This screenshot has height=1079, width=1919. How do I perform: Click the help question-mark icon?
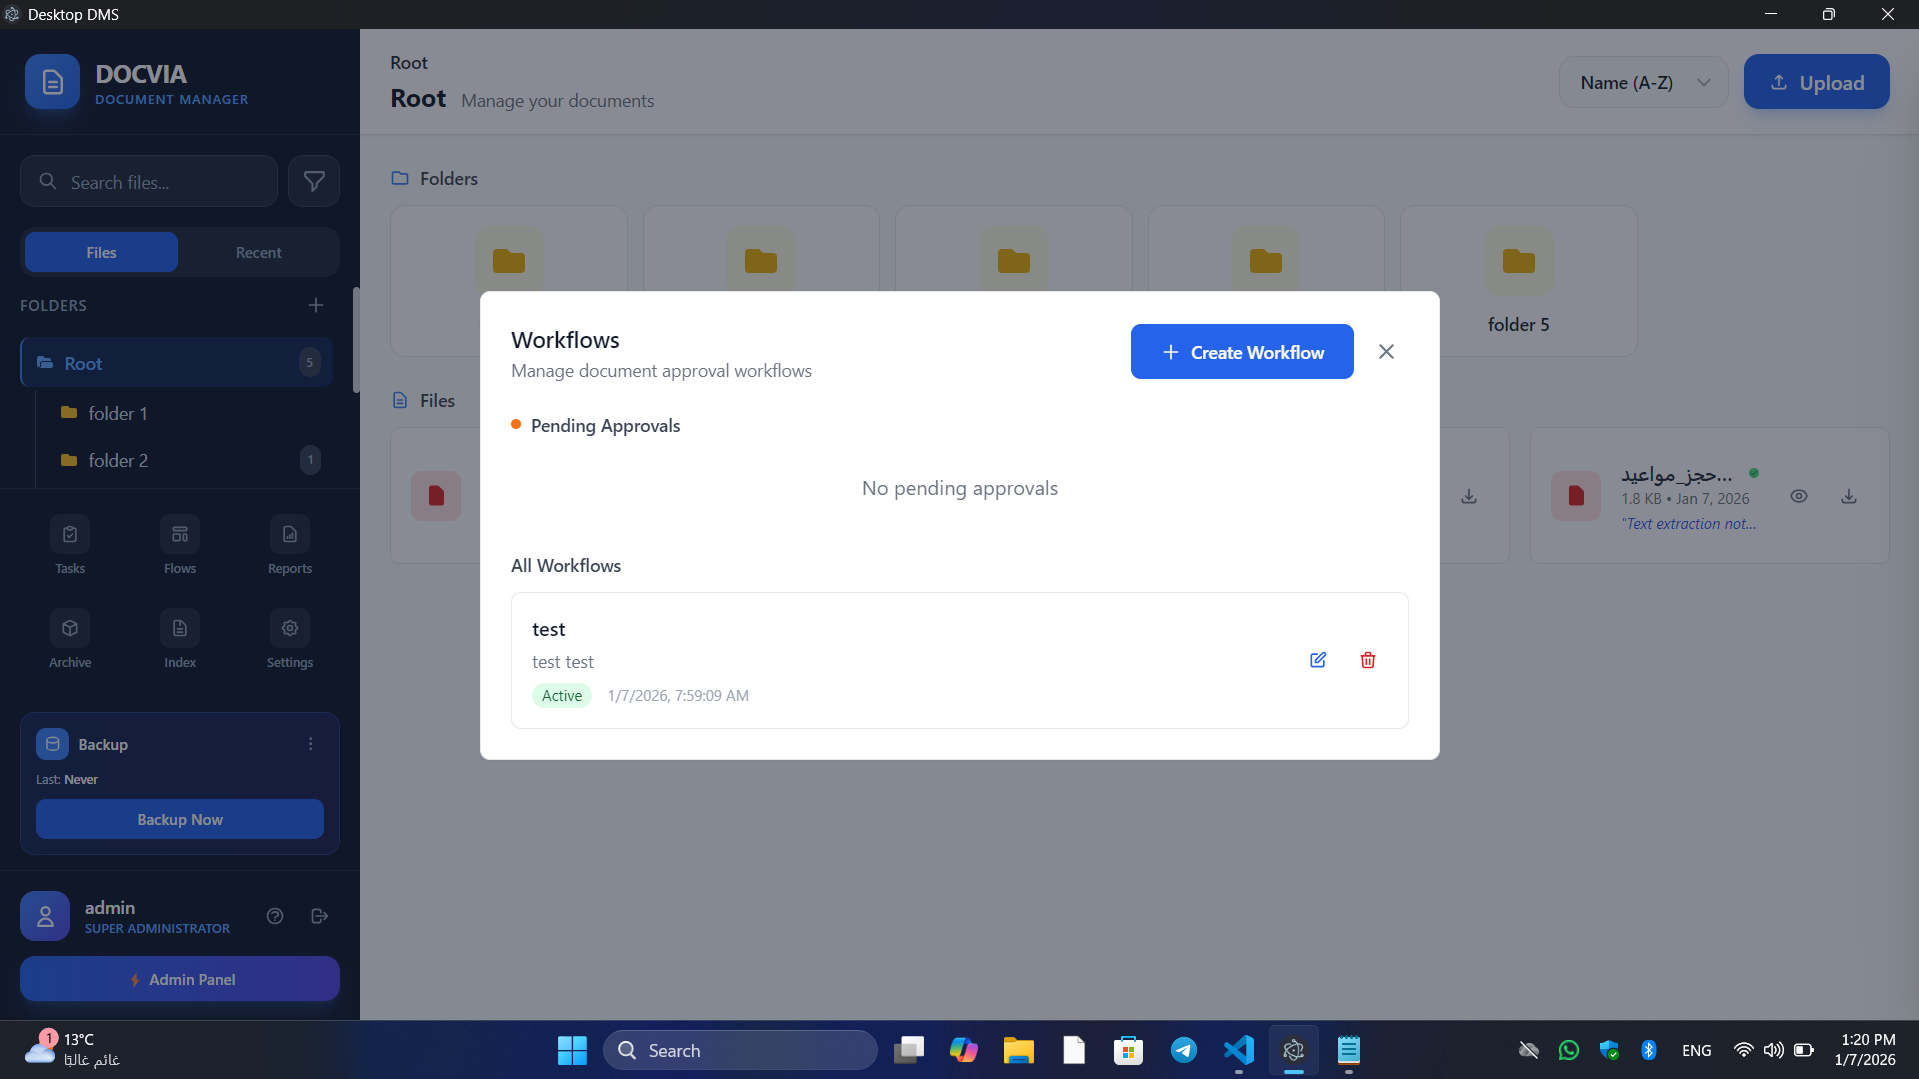click(x=275, y=916)
